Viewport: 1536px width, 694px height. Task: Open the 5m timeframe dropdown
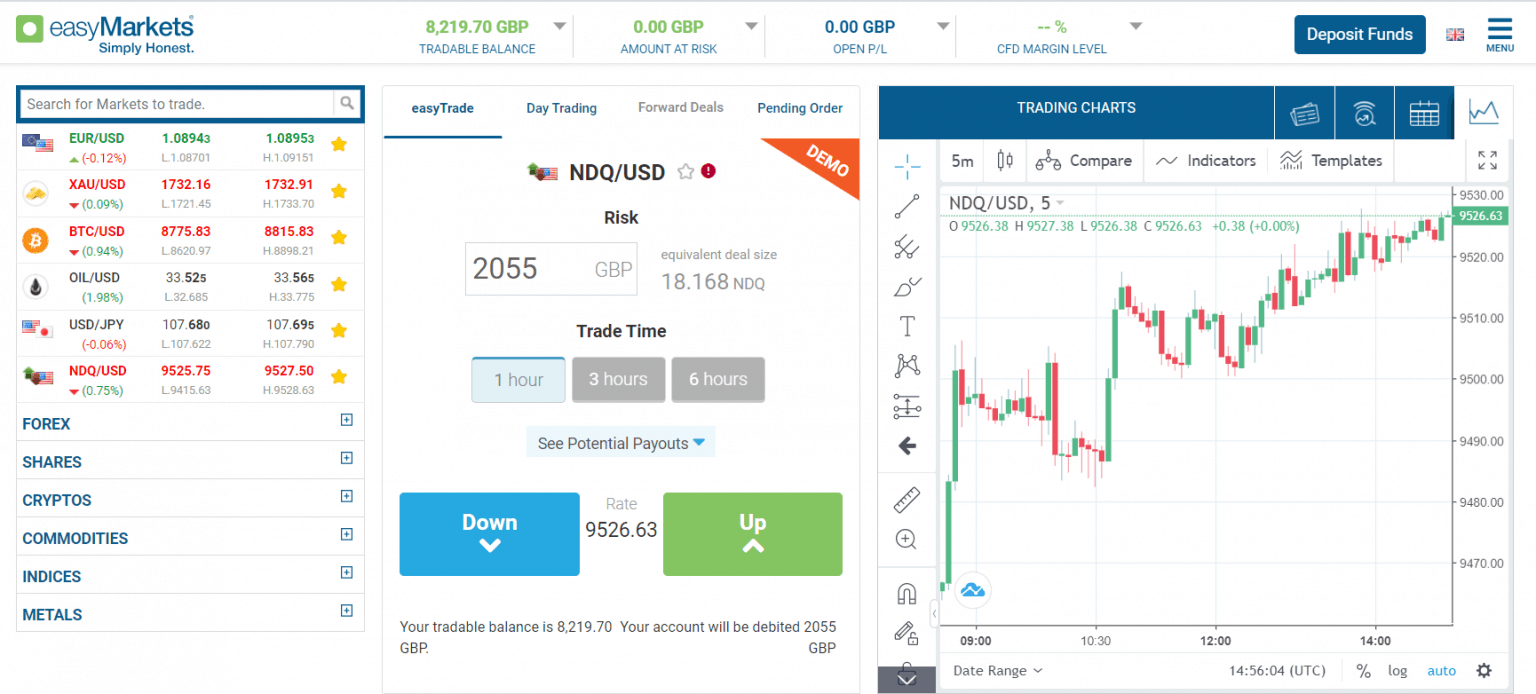961,160
